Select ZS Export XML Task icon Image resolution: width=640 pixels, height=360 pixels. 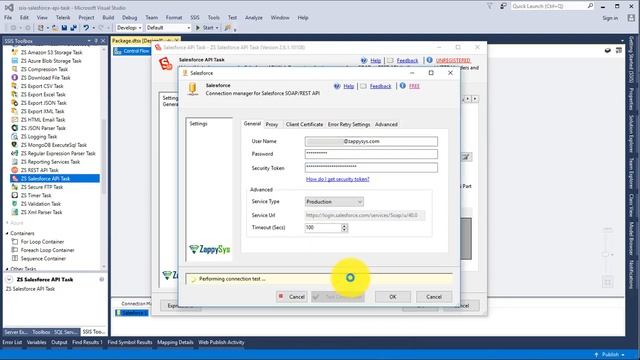tap(15, 111)
